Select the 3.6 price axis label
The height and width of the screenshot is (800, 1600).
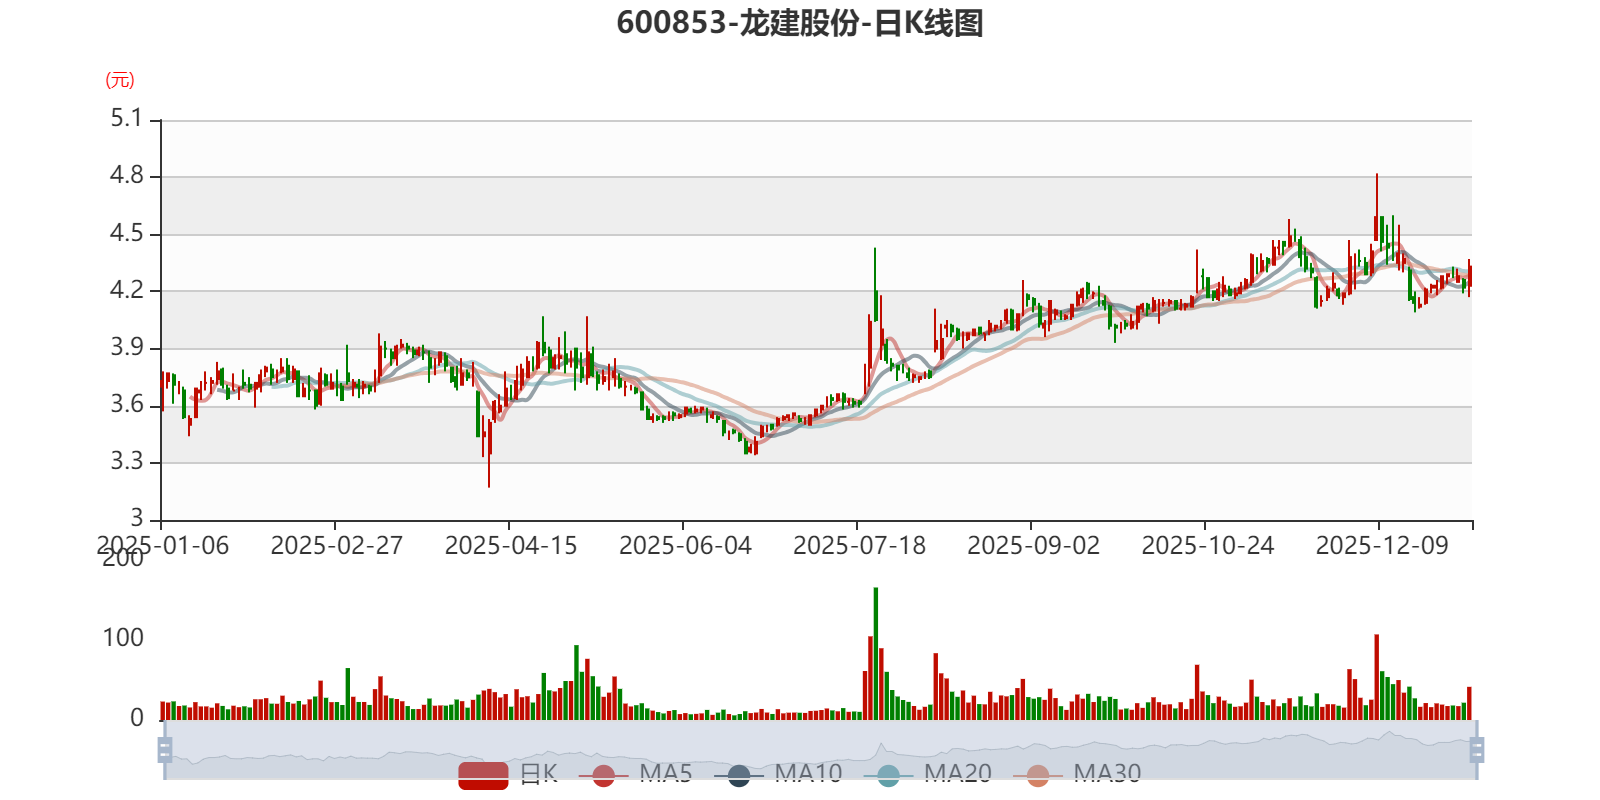click(127, 405)
